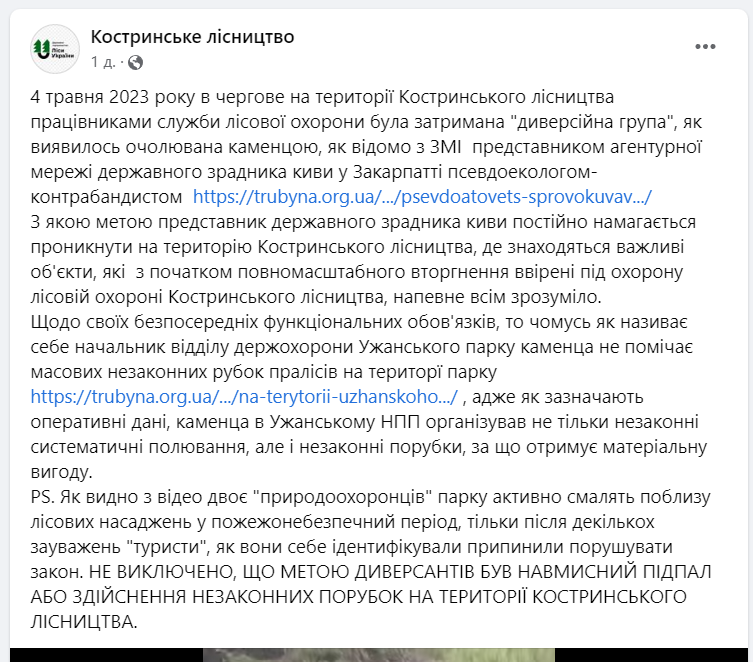This screenshot has width=753, height=662.
Task: Open the Костринське лісництво page name
Action: [x=192, y=37]
